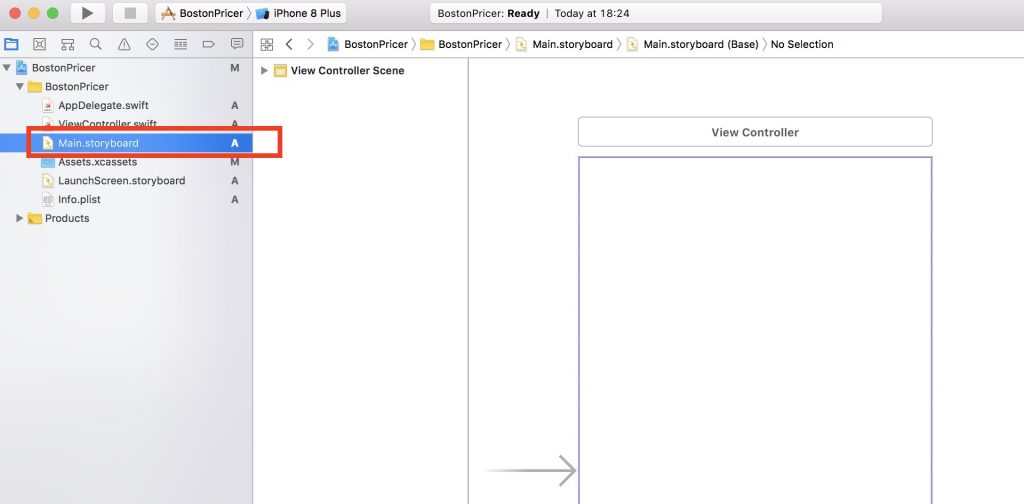Go back using the left chevron

[289, 44]
